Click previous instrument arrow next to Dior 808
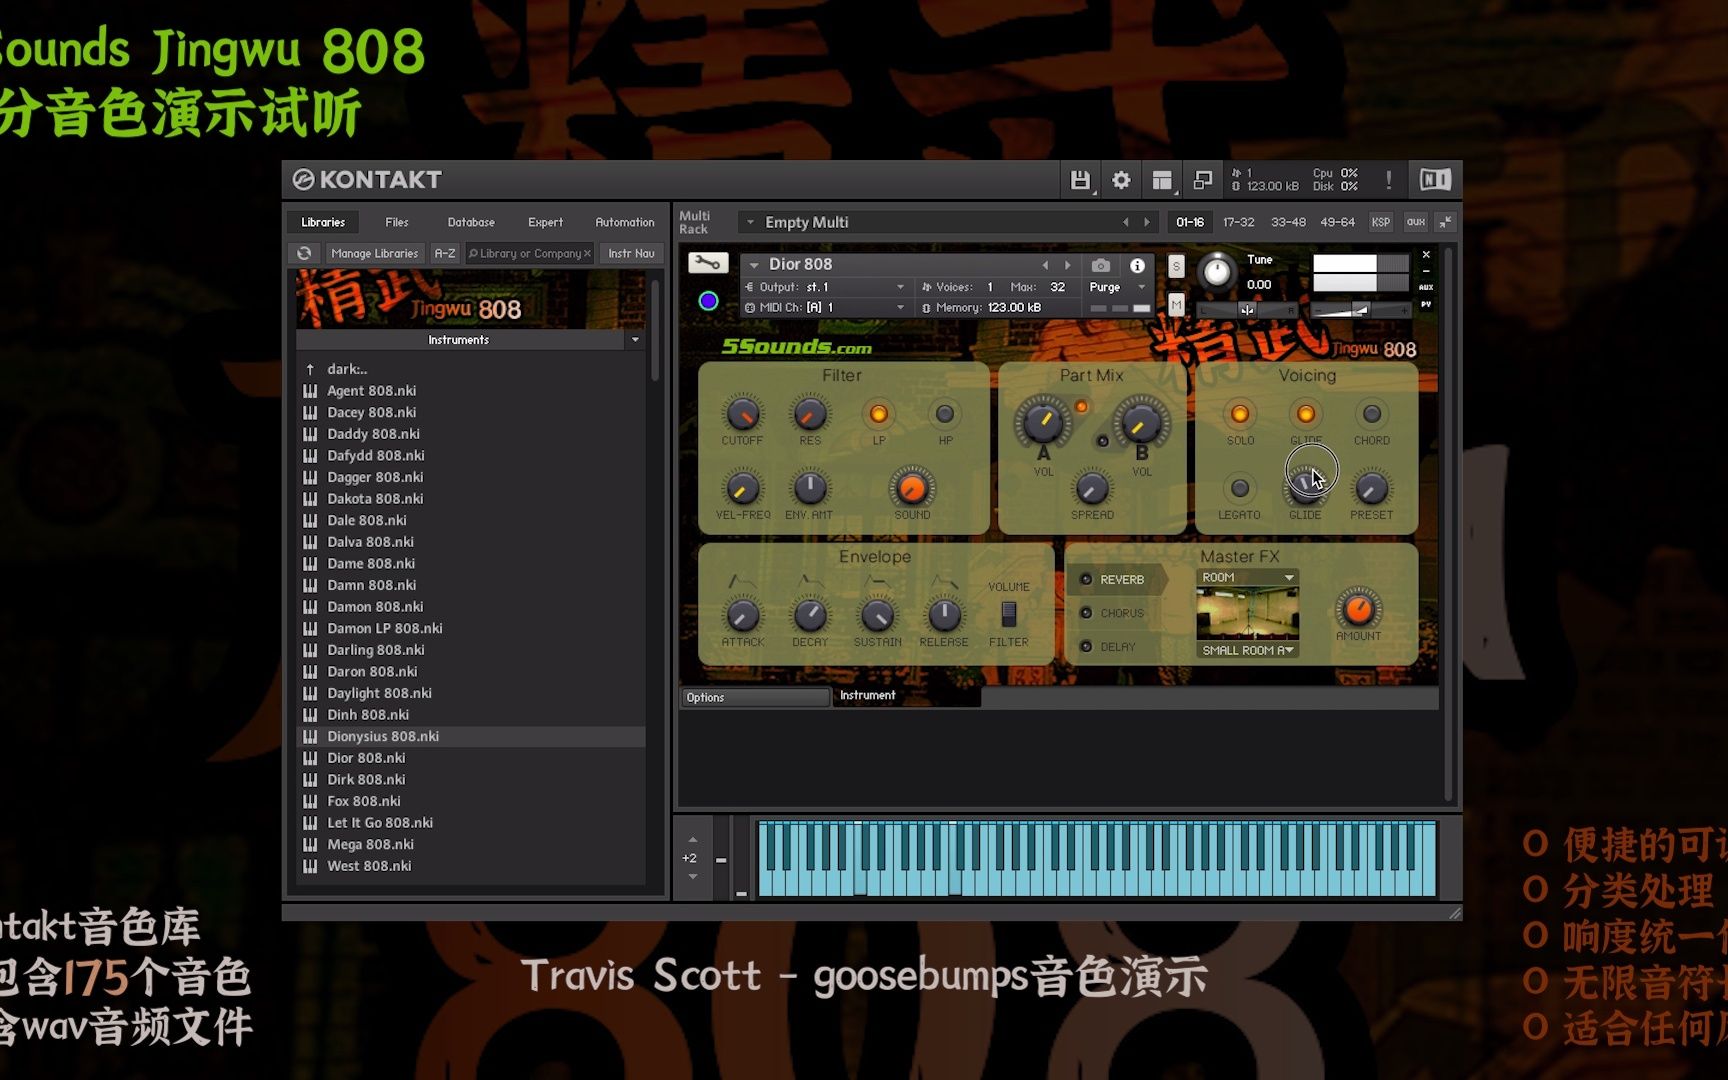The width and height of the screenshot is (1728, 1080). click(x=1046, y=265)
